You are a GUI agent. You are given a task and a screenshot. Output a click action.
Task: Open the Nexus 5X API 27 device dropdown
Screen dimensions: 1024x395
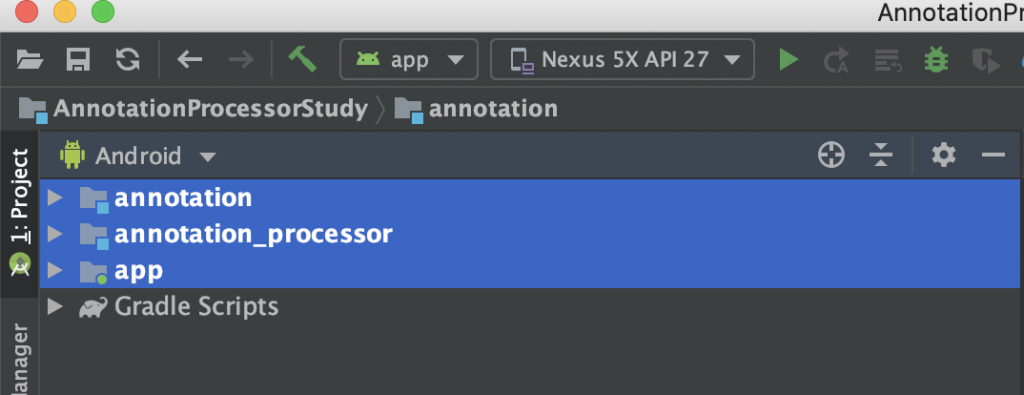(x=622, y=60)
